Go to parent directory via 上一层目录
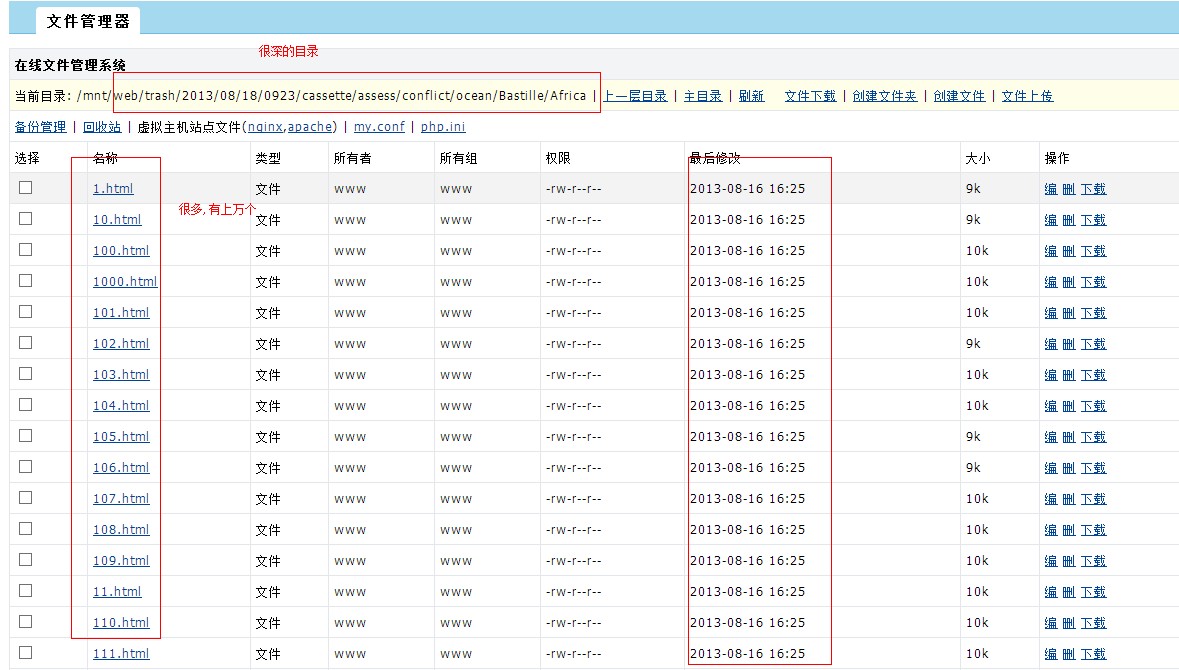The height and width of the screenshot is (670, 1179). coord(635,96)
